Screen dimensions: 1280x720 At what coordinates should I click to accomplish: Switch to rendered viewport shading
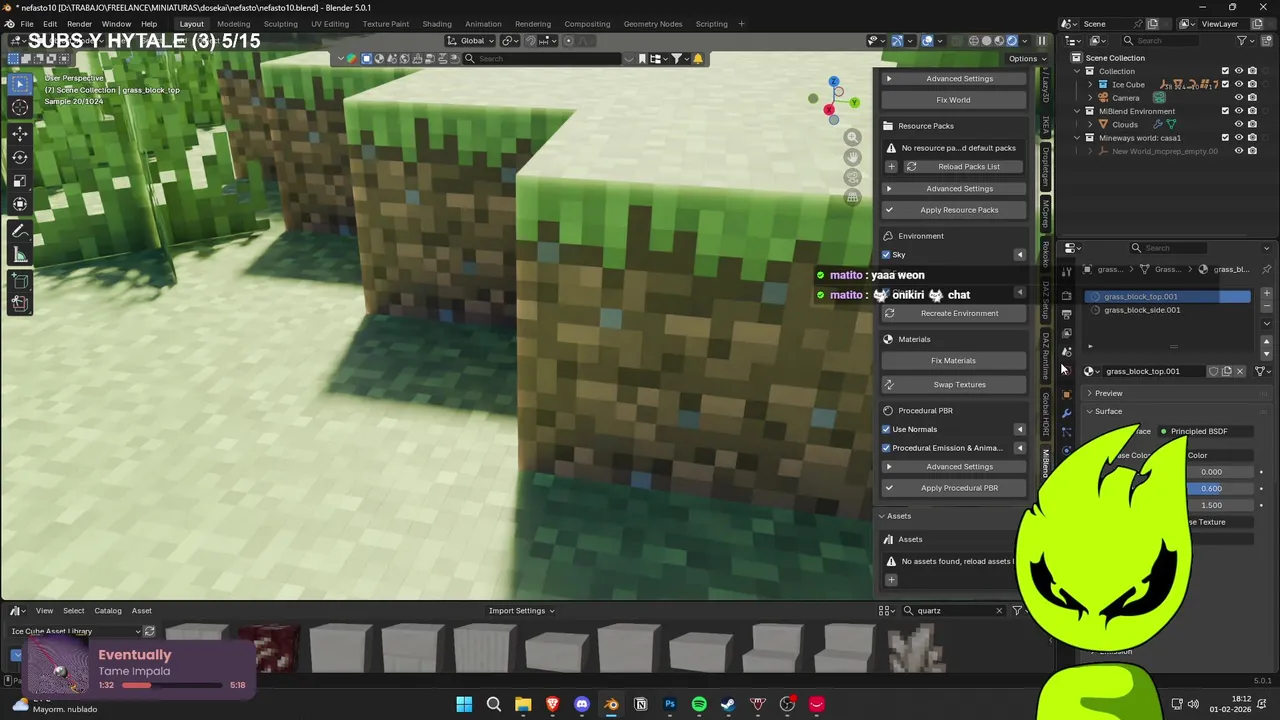pos(1012,41)
